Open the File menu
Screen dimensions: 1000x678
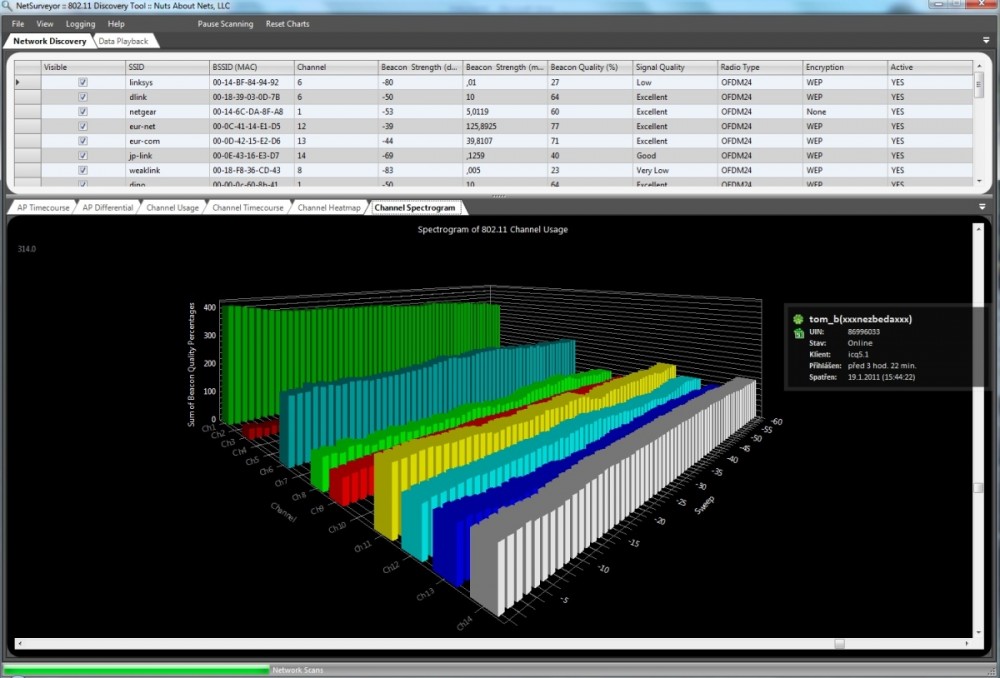(x=18, y=24)
